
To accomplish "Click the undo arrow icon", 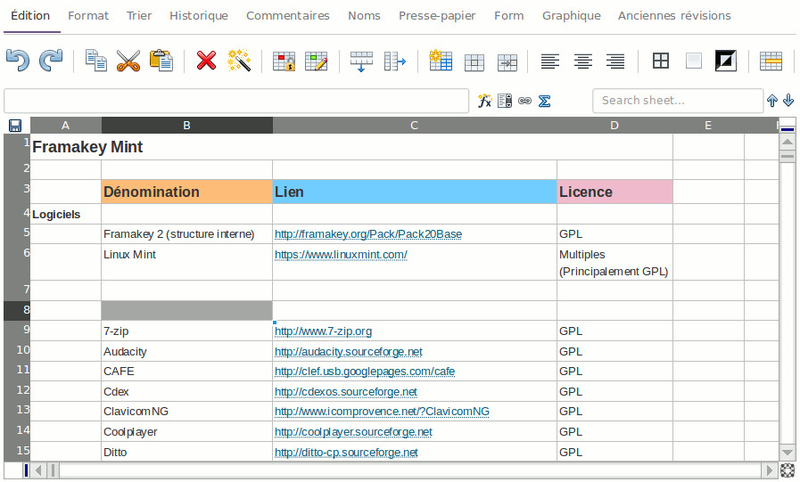I will click(x=17, y=61).
